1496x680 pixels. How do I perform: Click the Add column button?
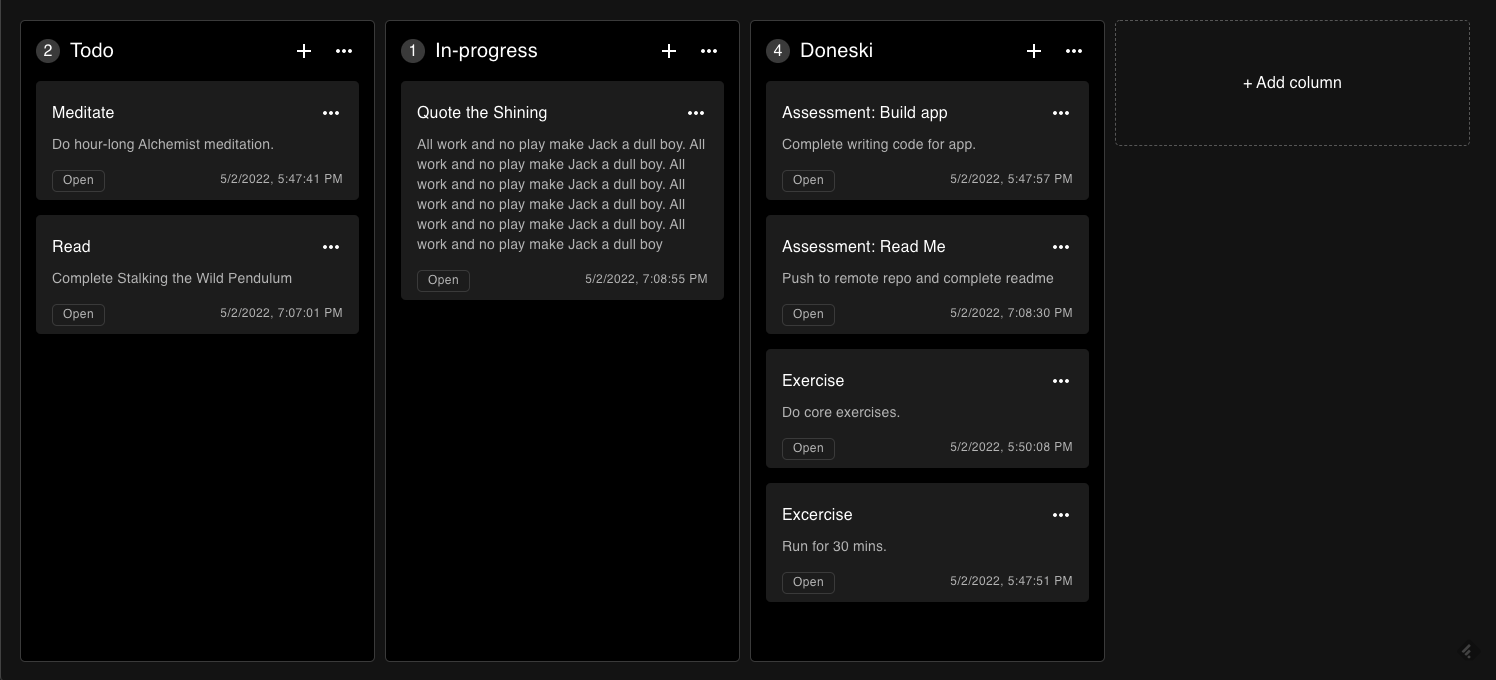click(x=1292, y=82)
